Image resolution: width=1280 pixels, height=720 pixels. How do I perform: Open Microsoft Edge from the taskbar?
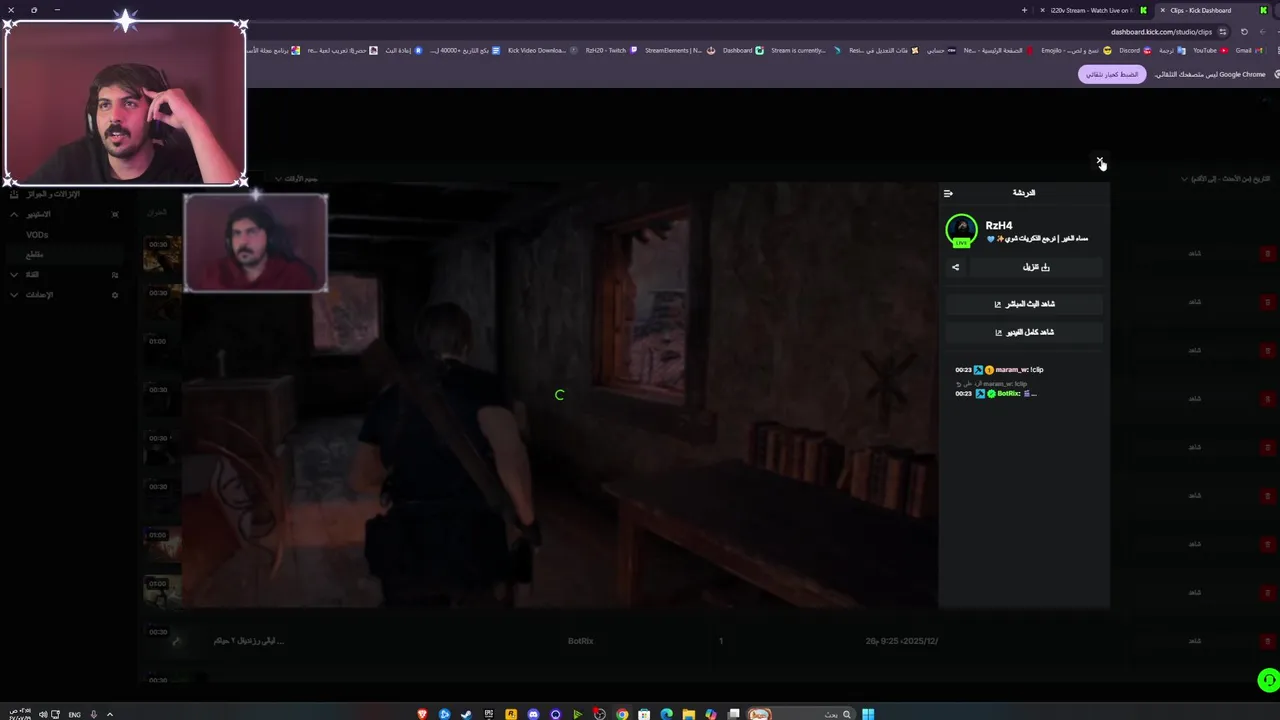(x=666, y=714)
